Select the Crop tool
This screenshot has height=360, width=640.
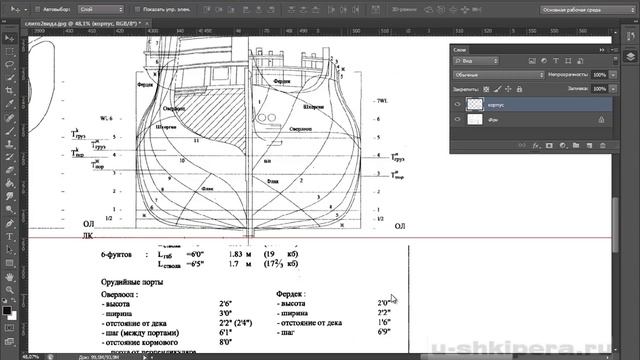(x=9, y=91)
